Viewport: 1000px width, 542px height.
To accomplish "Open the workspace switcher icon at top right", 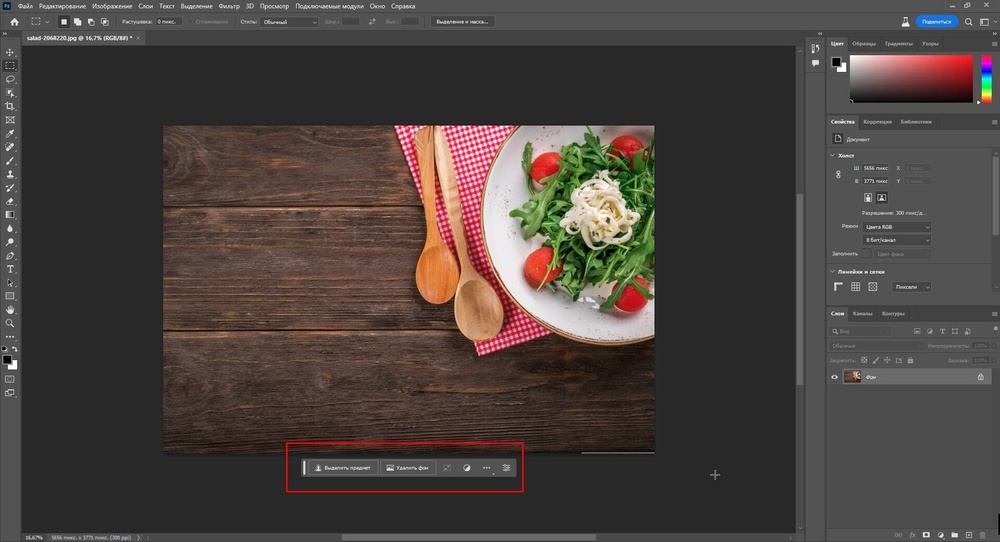I will [984, 22].
